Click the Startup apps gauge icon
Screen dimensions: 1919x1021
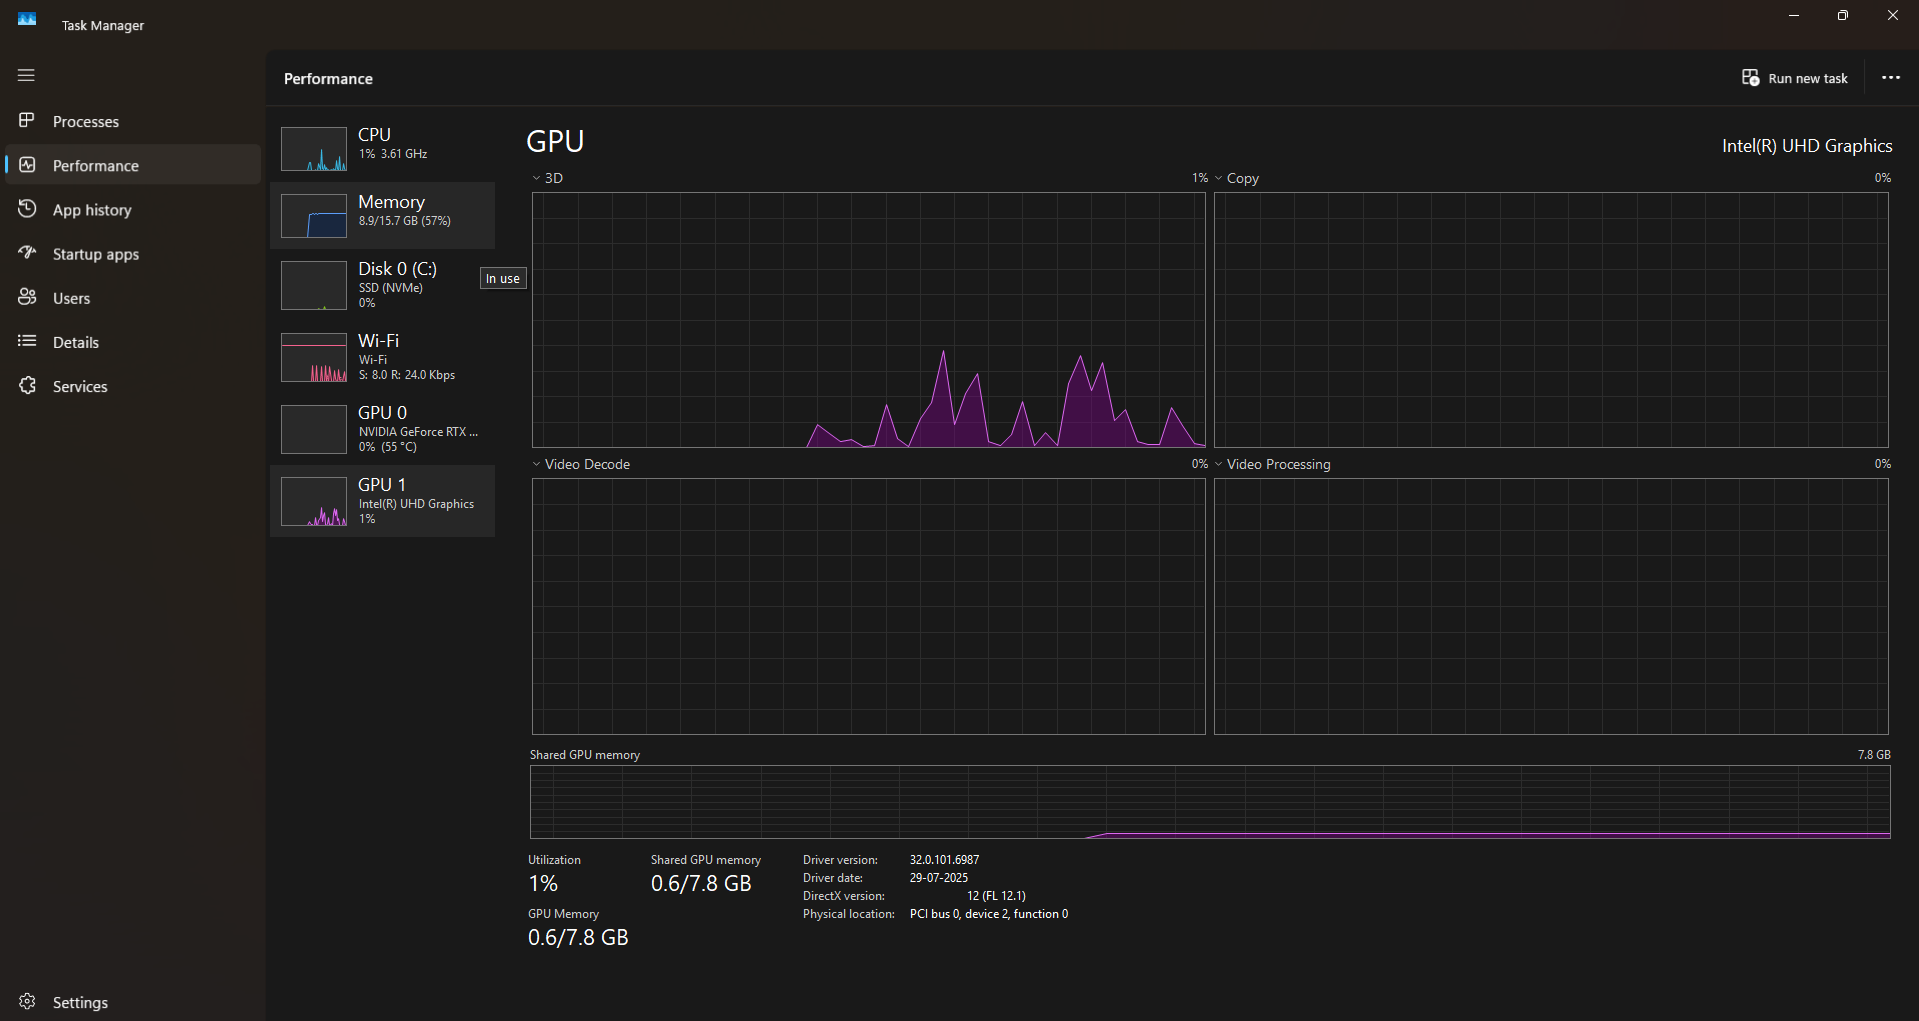click(27, 253)
